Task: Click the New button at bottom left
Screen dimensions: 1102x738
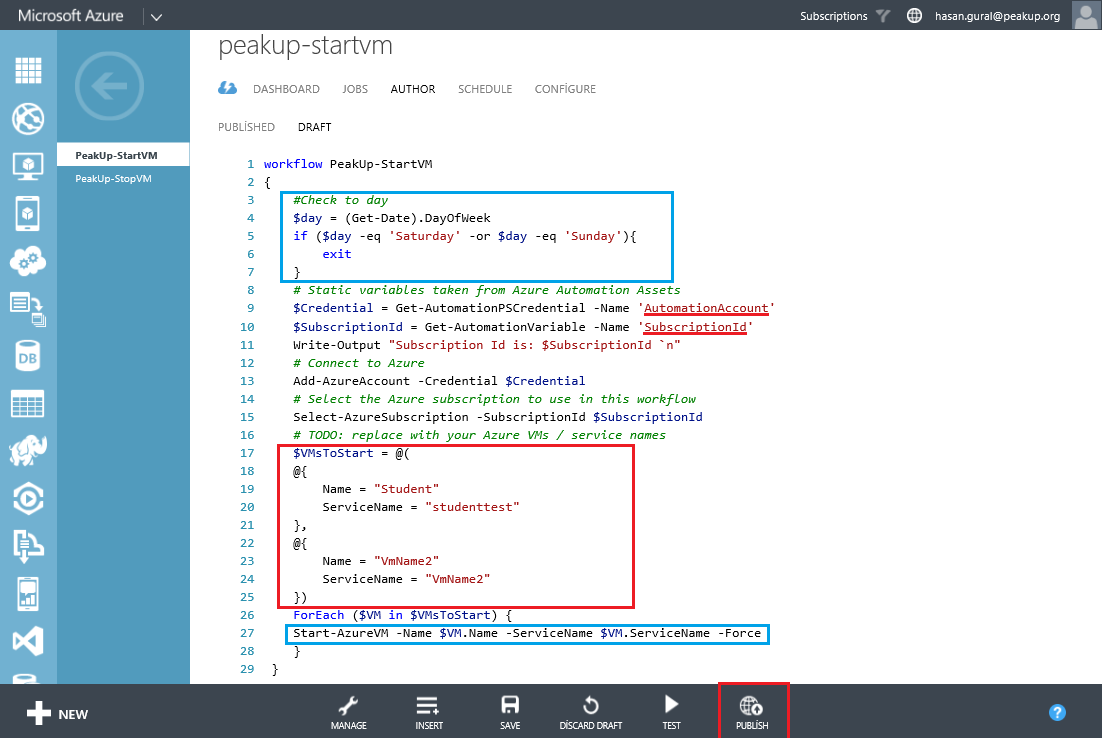Action: point(57,713)
